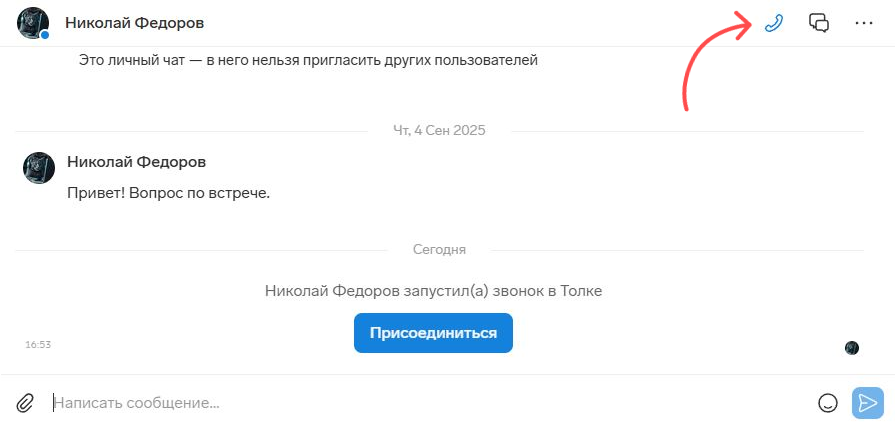Click the "Это личный чат" info notice
Image resolution: width=895 pixels, height=431 pixels.
[308, 61]
